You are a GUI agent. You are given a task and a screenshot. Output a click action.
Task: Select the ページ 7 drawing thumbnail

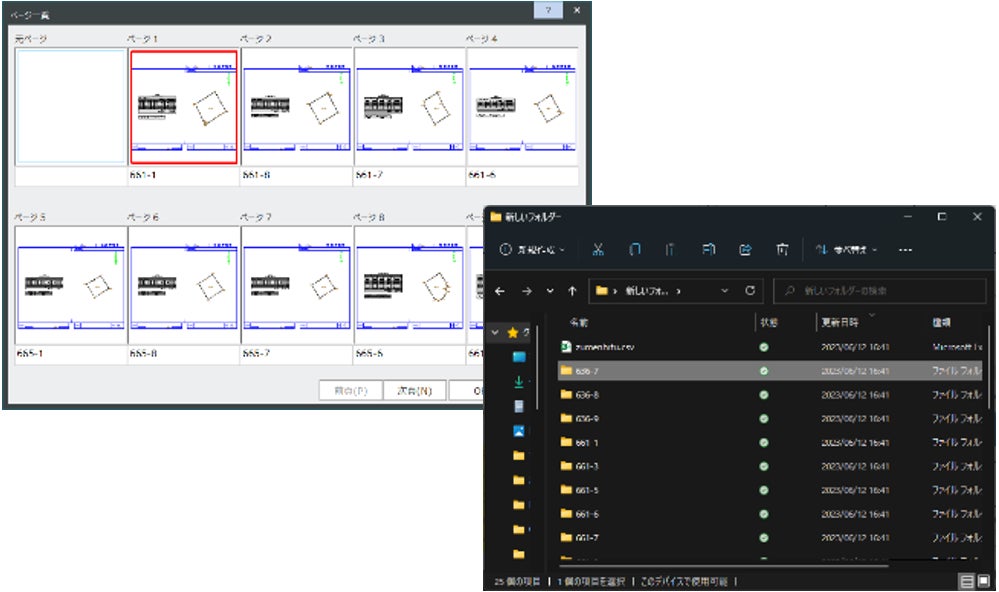click(x=297, y=285)
